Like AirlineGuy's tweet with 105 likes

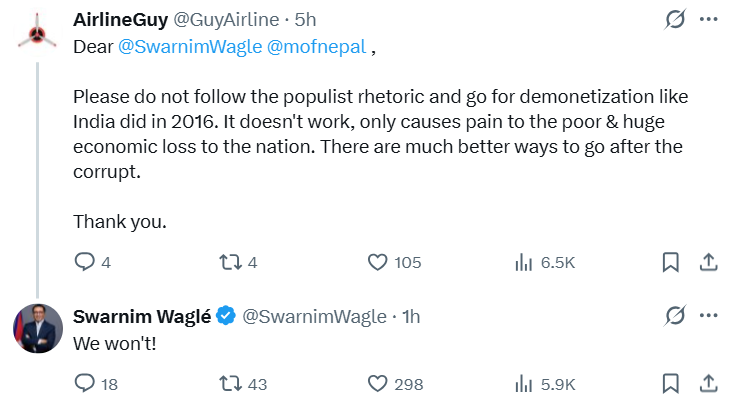[377, 262]
